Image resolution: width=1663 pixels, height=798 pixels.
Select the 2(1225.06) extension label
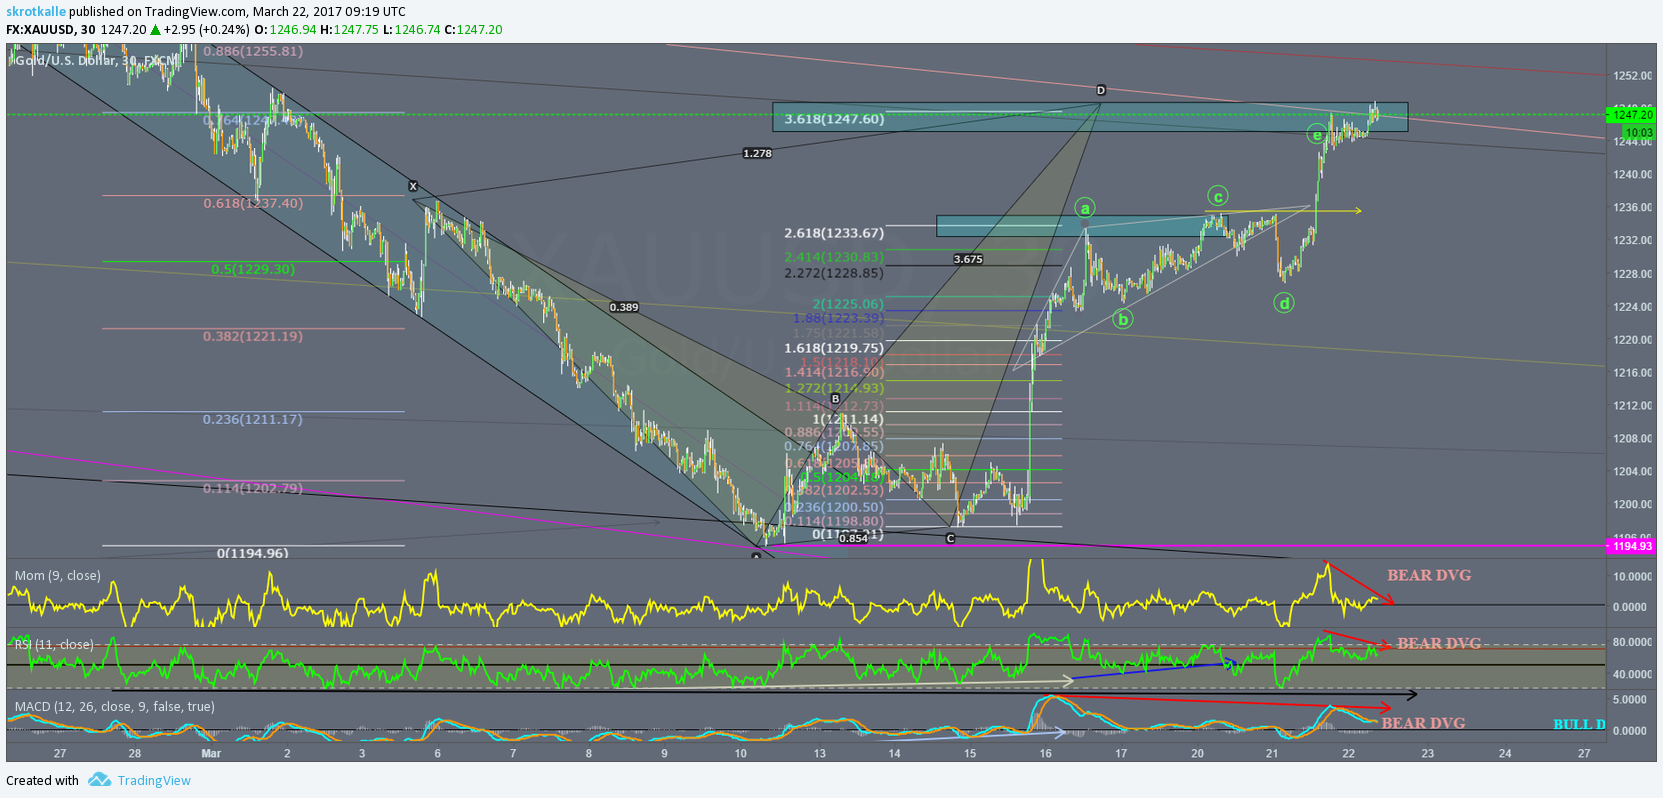848,304
